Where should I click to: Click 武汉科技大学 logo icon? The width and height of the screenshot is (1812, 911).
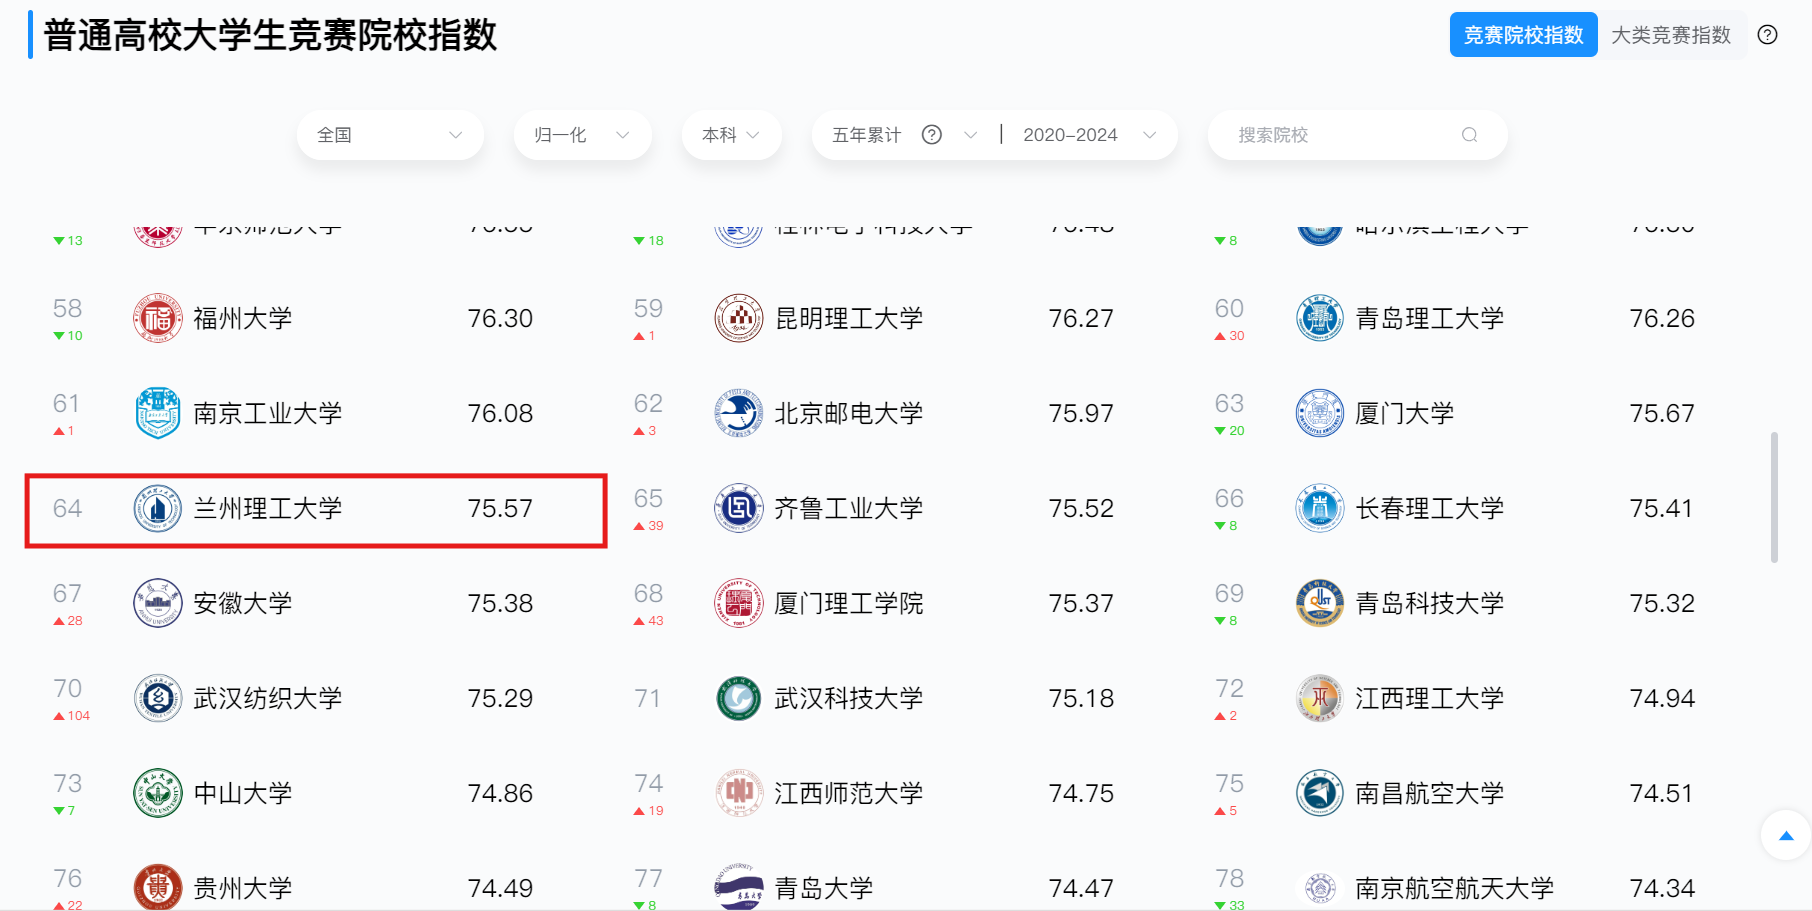click(x=739, y=698)
